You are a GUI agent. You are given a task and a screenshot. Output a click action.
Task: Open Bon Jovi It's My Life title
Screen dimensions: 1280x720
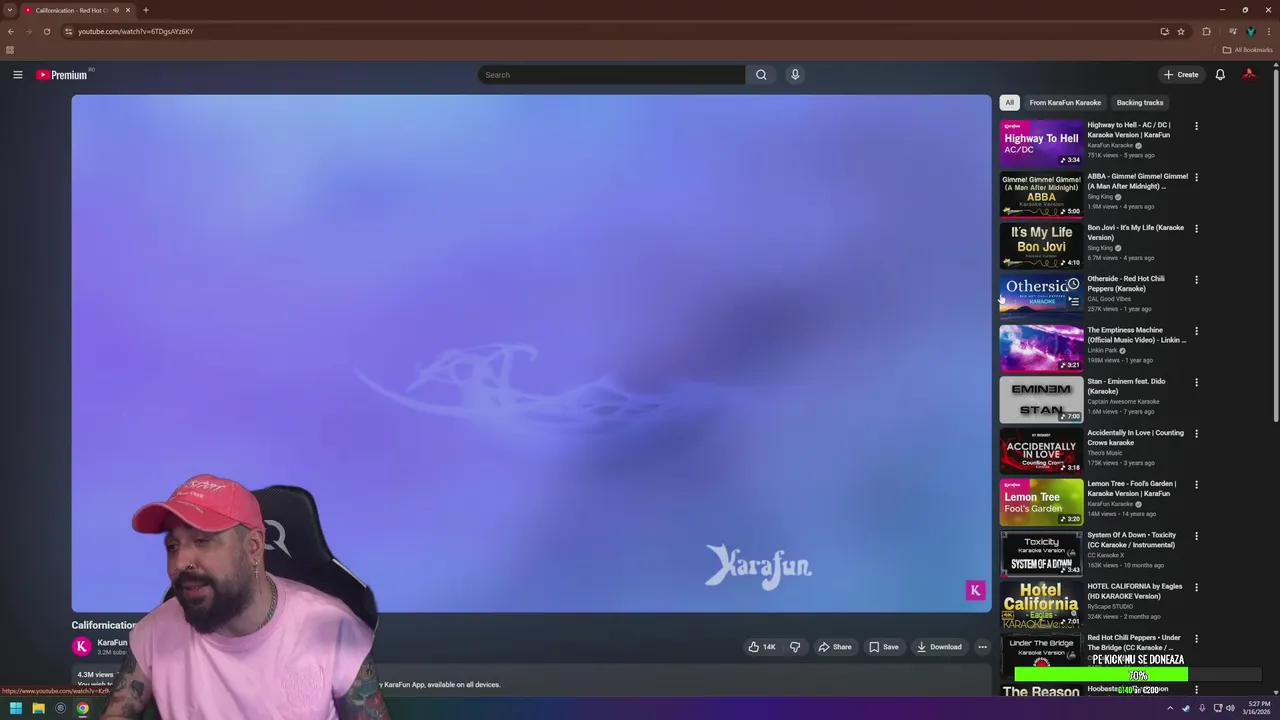pyautogui.click(x=1135, y=232)
